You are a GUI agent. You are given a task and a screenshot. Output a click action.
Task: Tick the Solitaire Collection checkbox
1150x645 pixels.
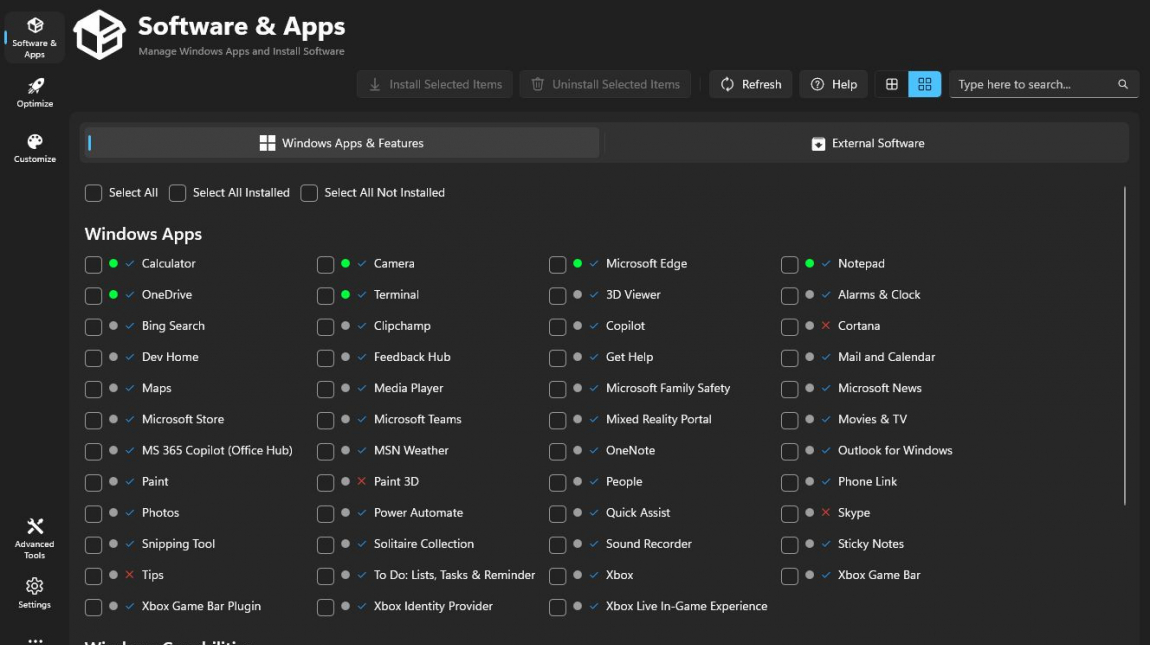click(x=325, y=544)
